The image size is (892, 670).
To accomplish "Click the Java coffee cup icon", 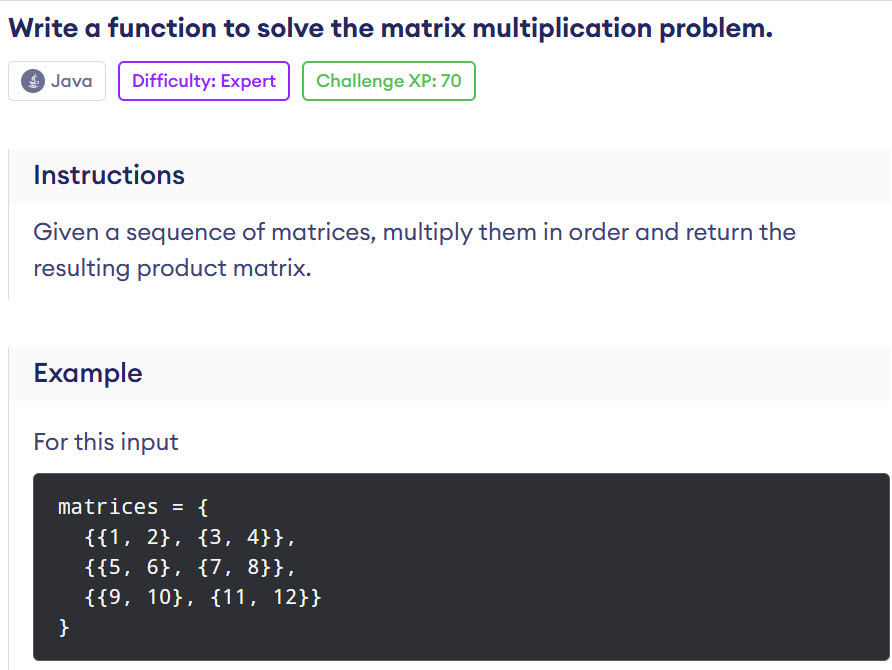I will pos(33,81).
